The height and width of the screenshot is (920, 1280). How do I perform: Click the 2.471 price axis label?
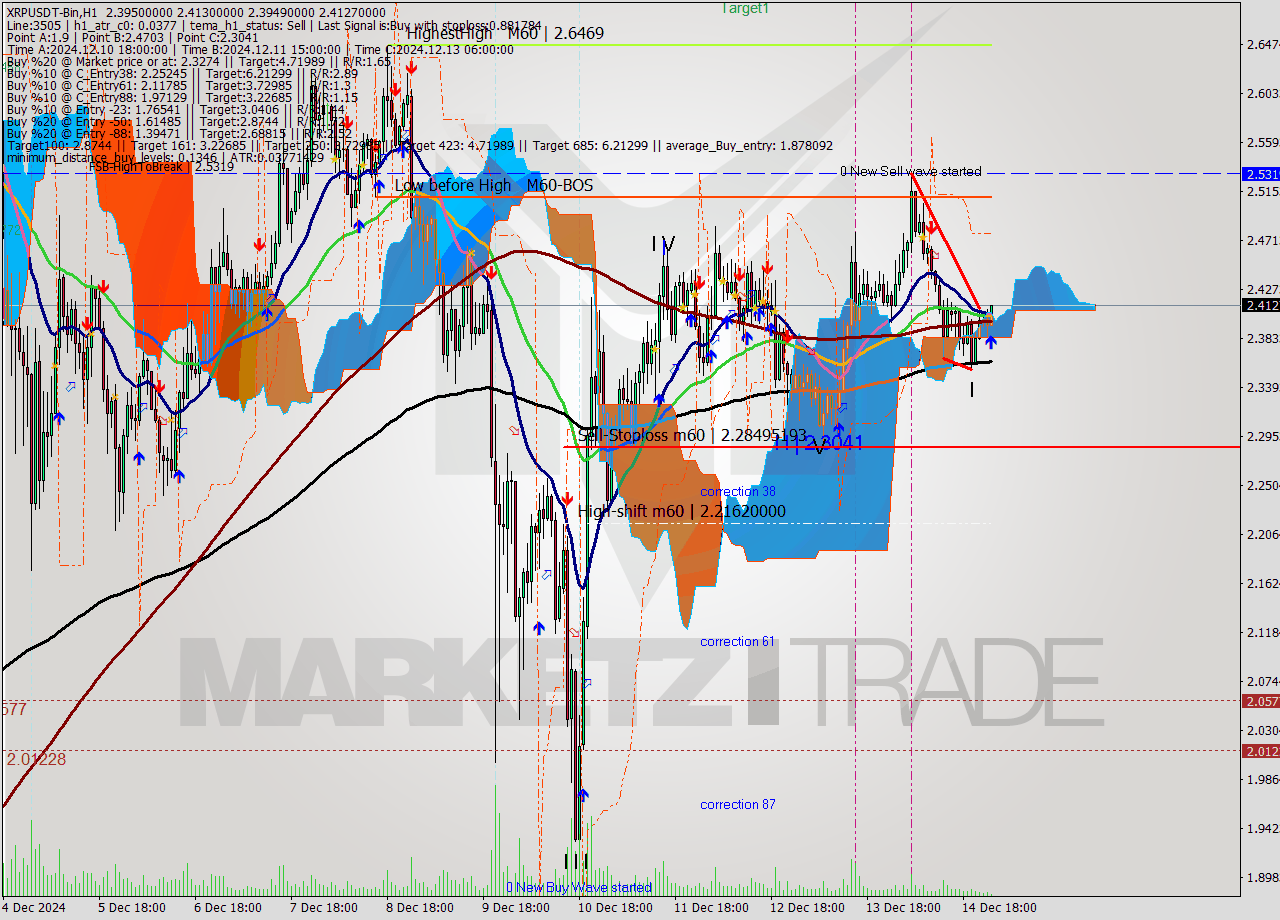click(x=1261, y=241)
